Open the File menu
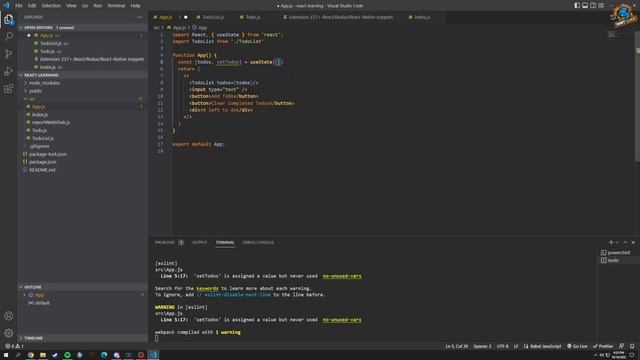640x360 pixels. 19,6
